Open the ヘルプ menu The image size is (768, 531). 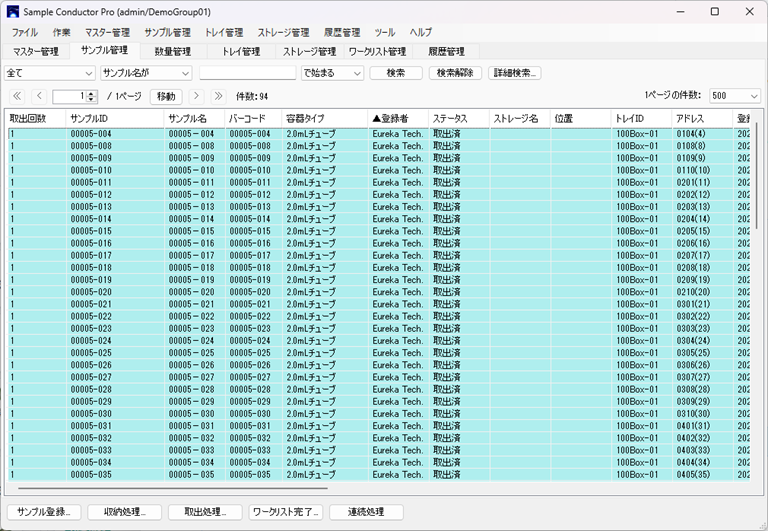421,33
